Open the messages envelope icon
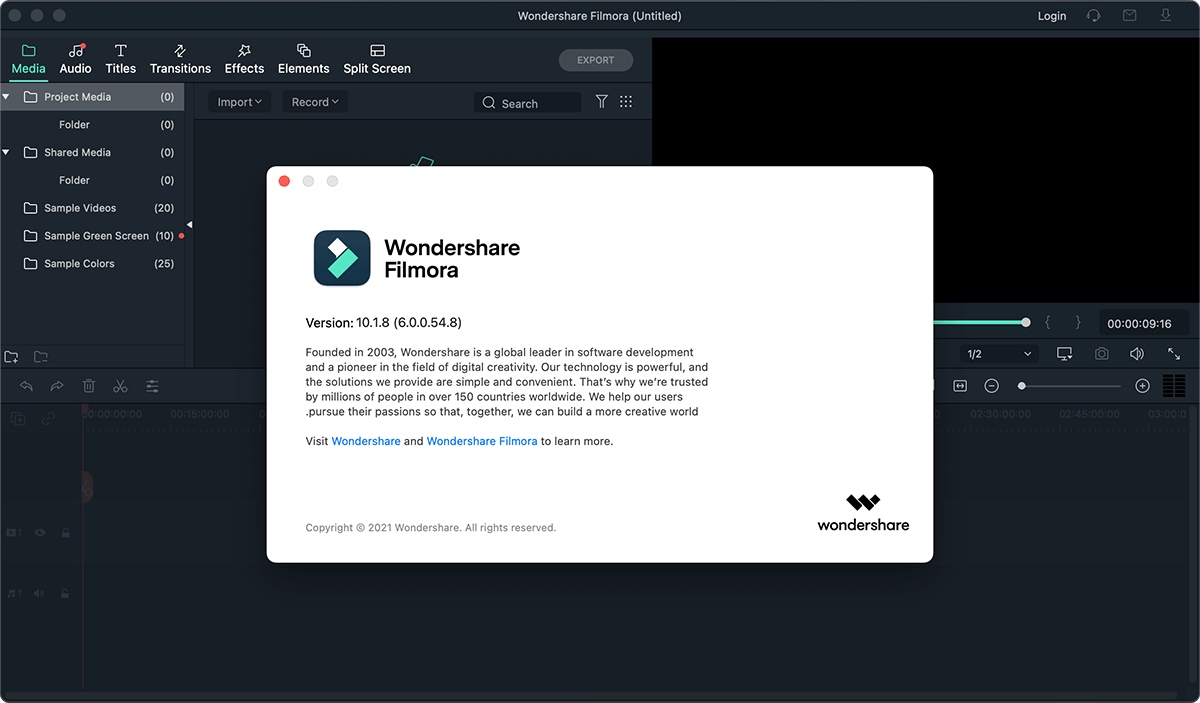1200x703 pixels. (x=1129, y=16)
